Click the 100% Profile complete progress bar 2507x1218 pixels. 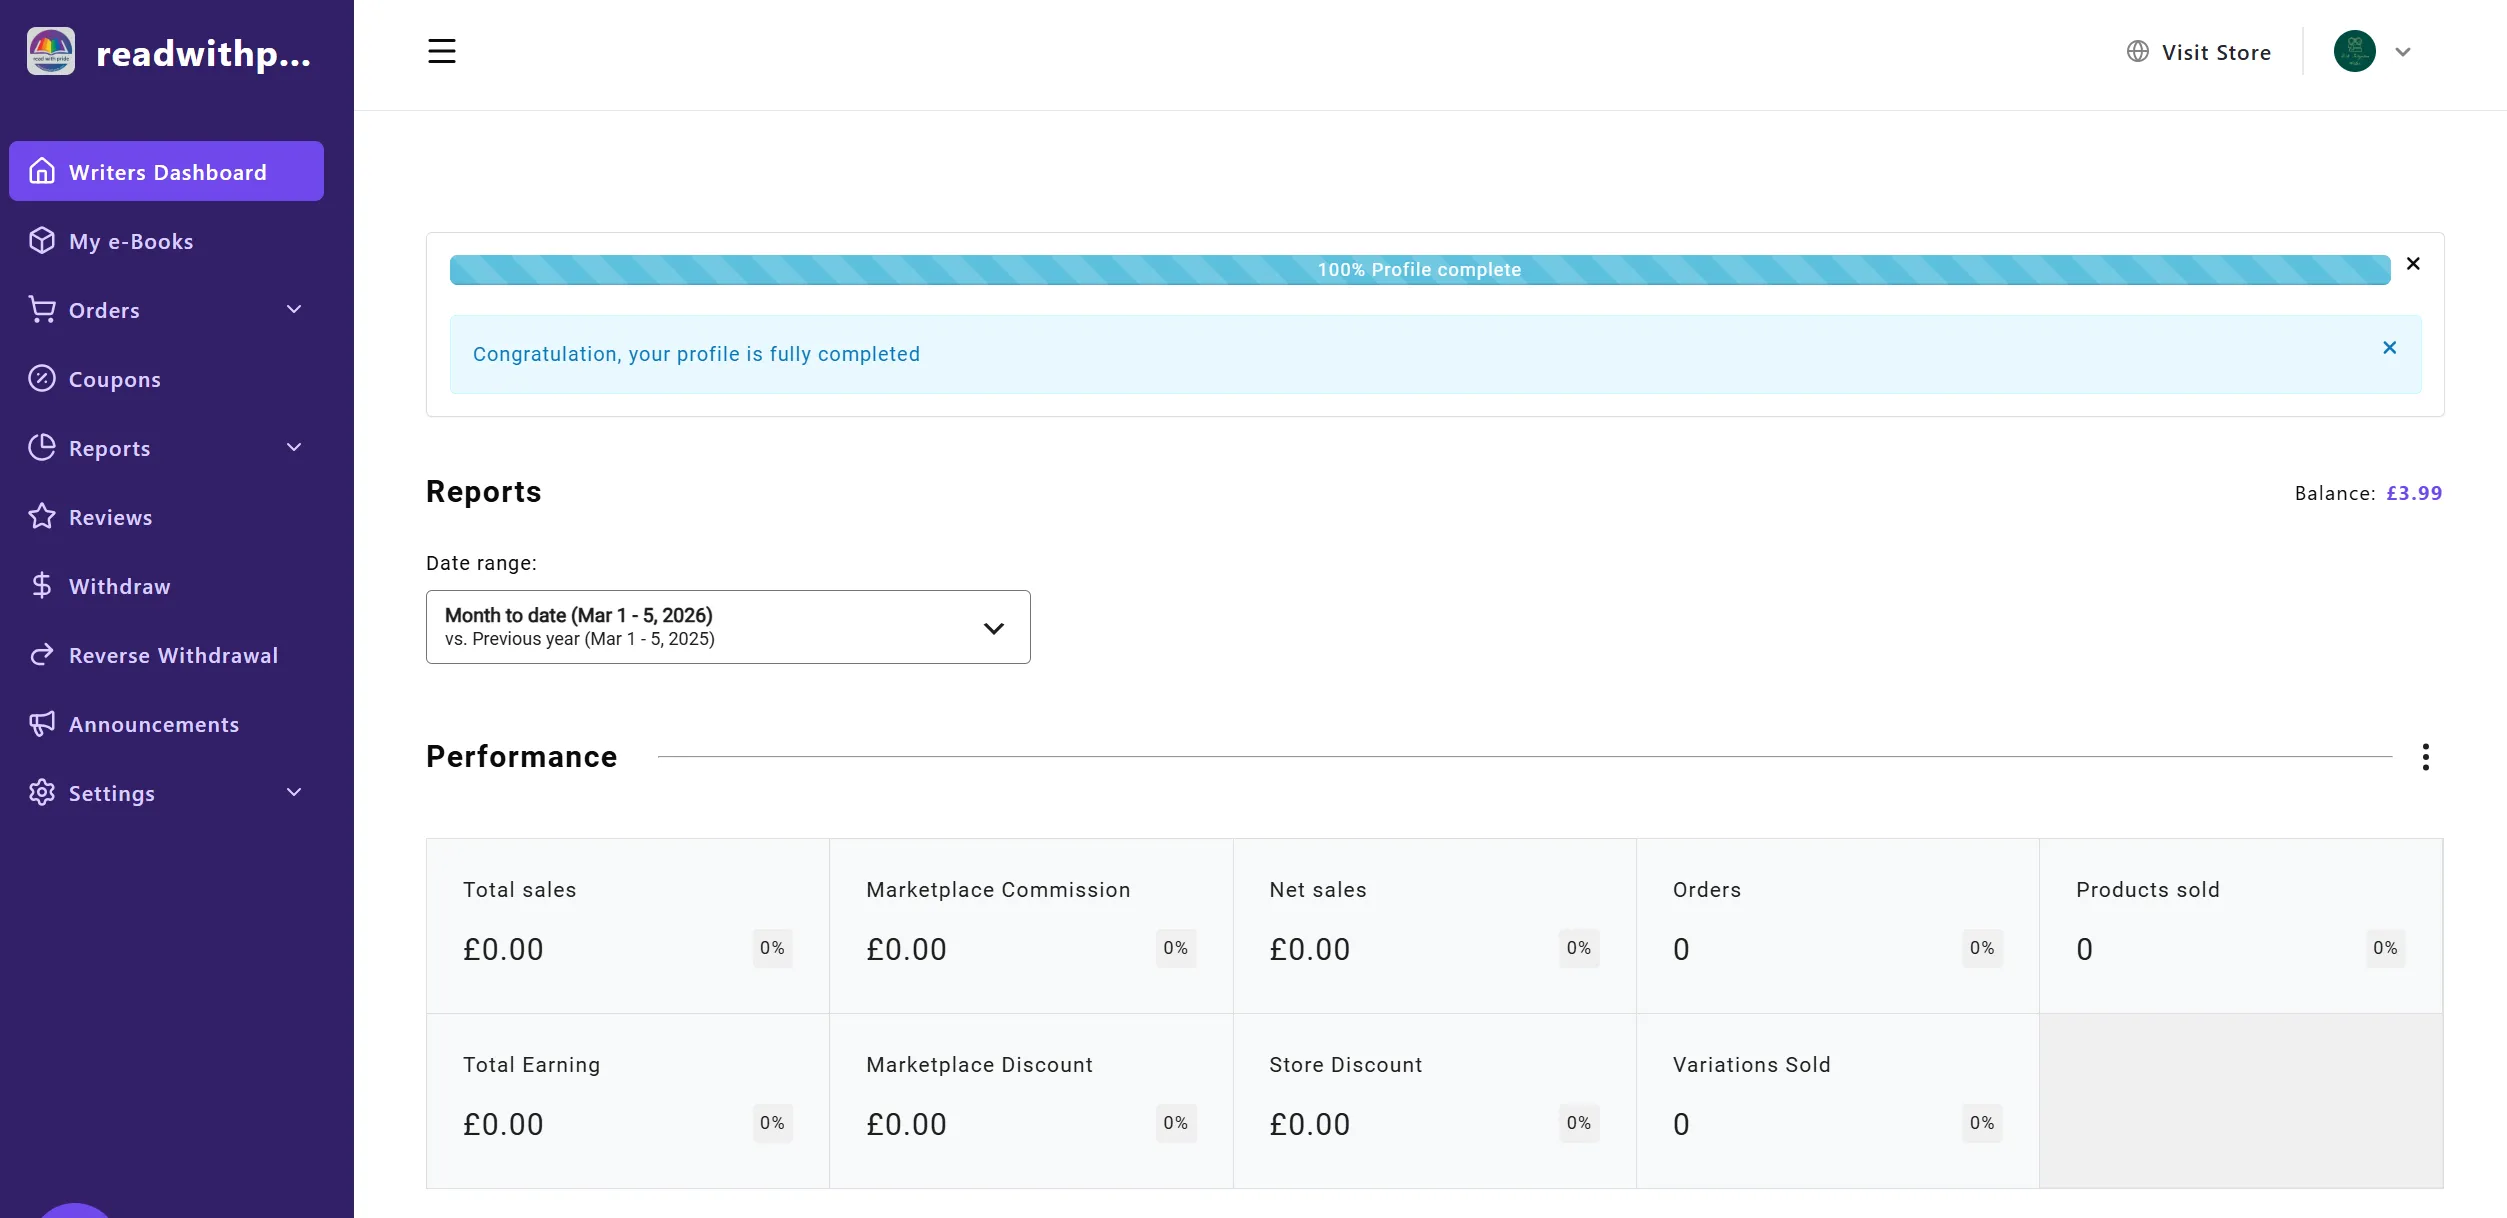point(1419,270)
